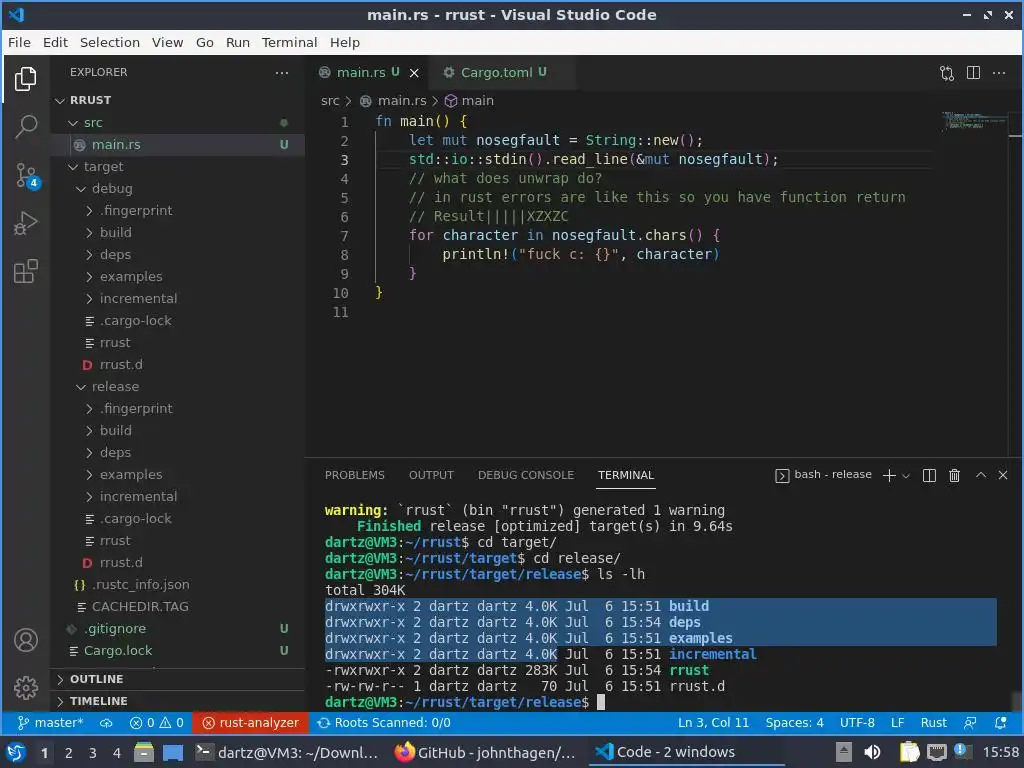Change indentation via Spaces: 4

794,722
